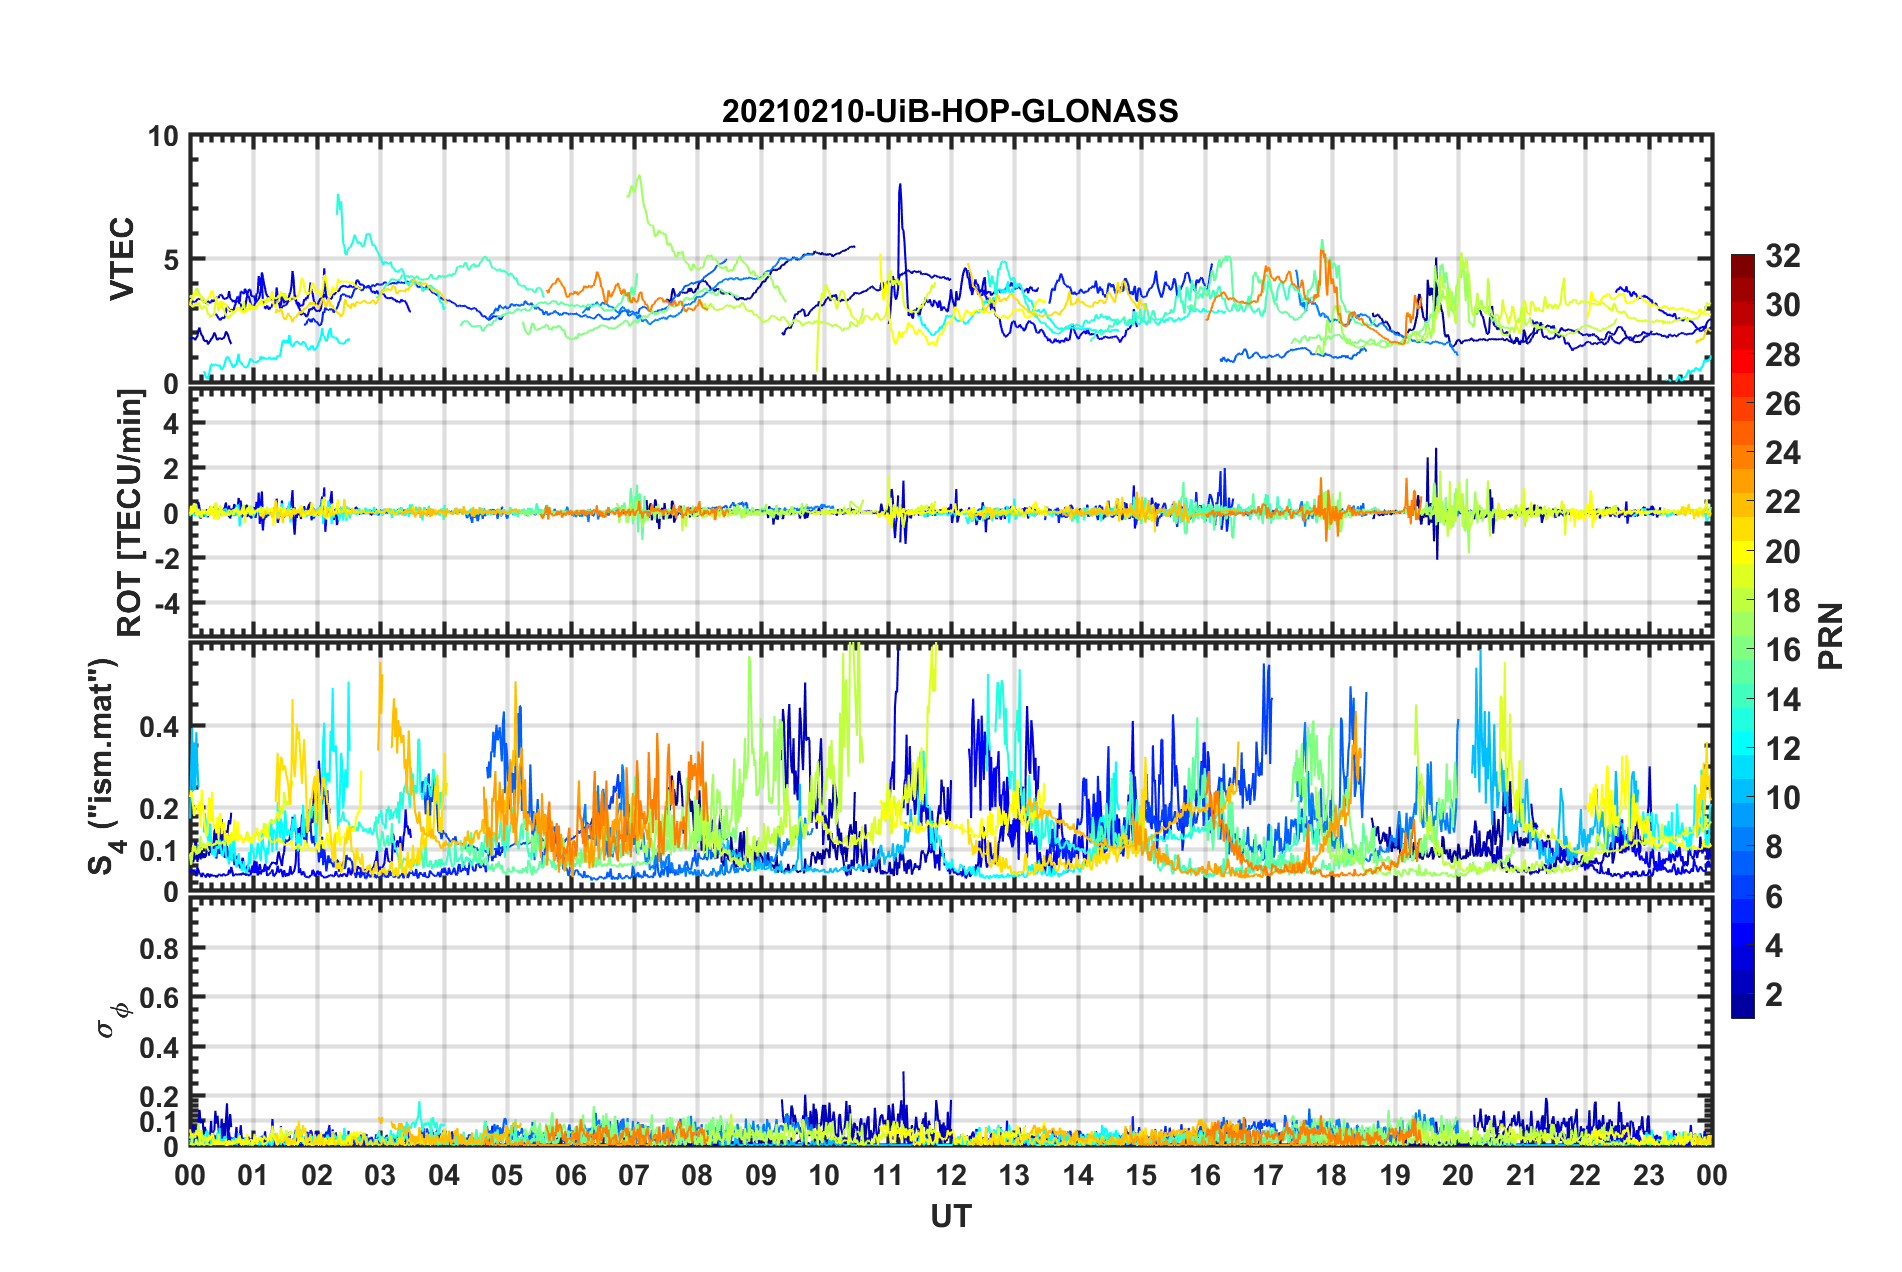Click the PRN colorbar label
The height and width of the screenshot is (1272, 1902).
pos(1830,636)
